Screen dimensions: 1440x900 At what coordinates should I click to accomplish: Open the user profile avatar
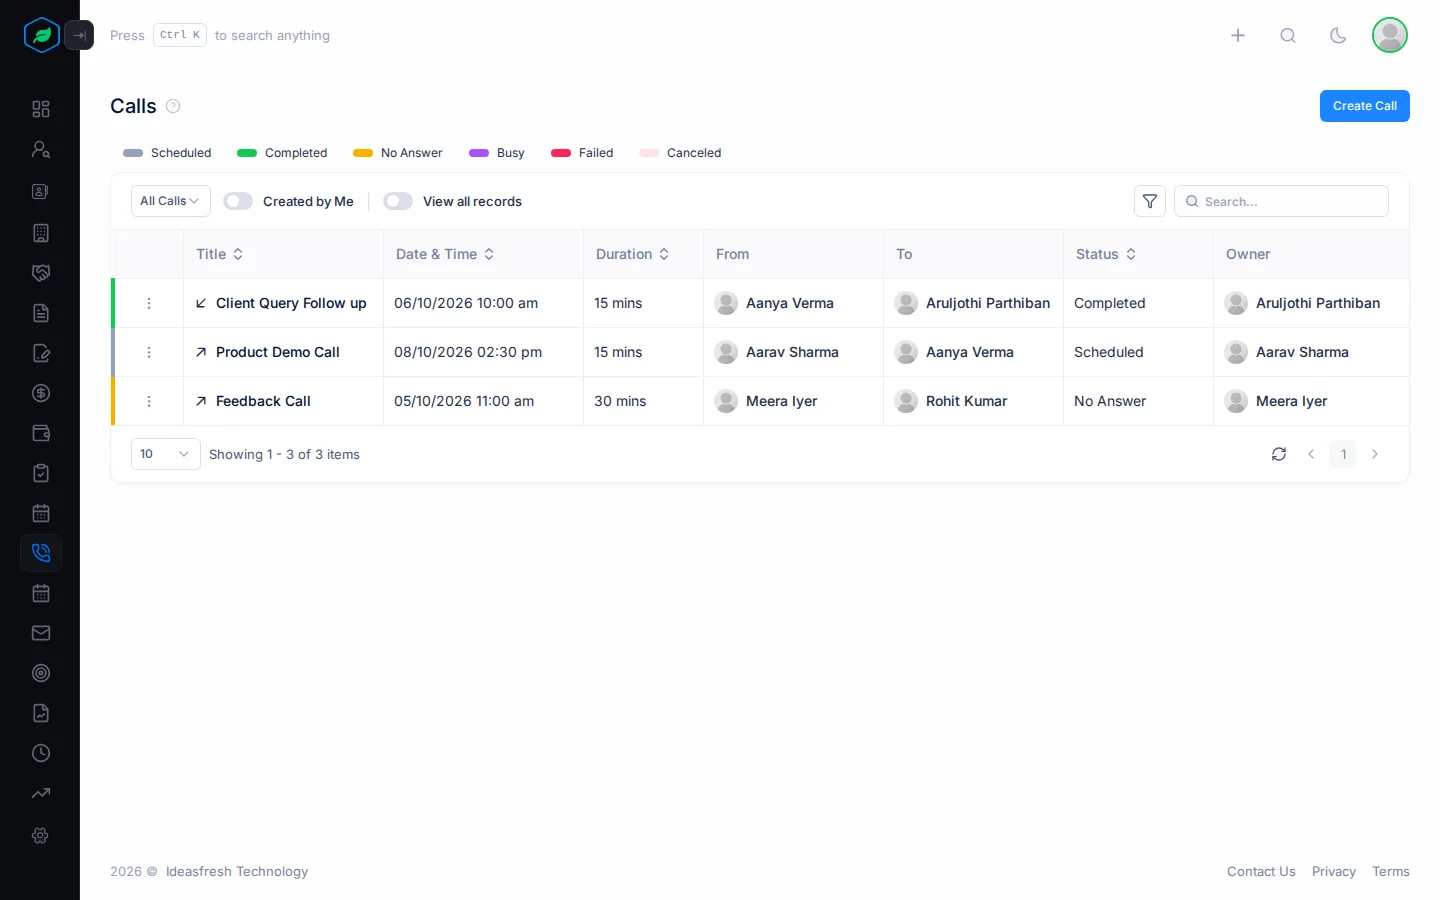[1390, 35]
